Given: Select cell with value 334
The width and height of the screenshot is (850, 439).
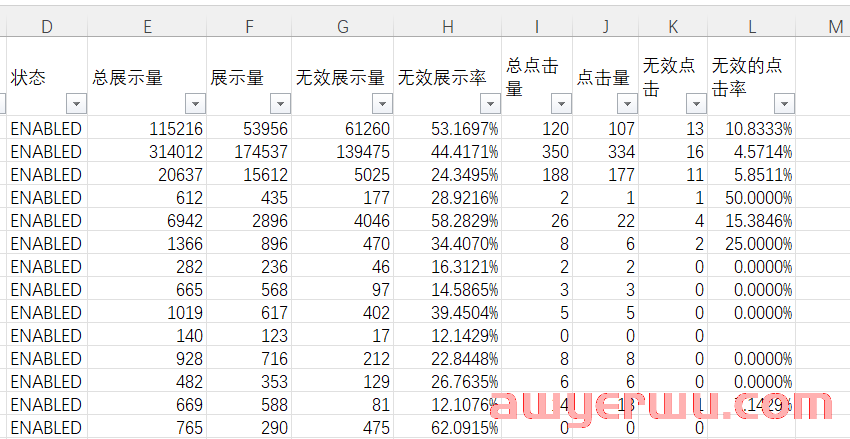Looking at the screenshot, I should tap(606, 151).
